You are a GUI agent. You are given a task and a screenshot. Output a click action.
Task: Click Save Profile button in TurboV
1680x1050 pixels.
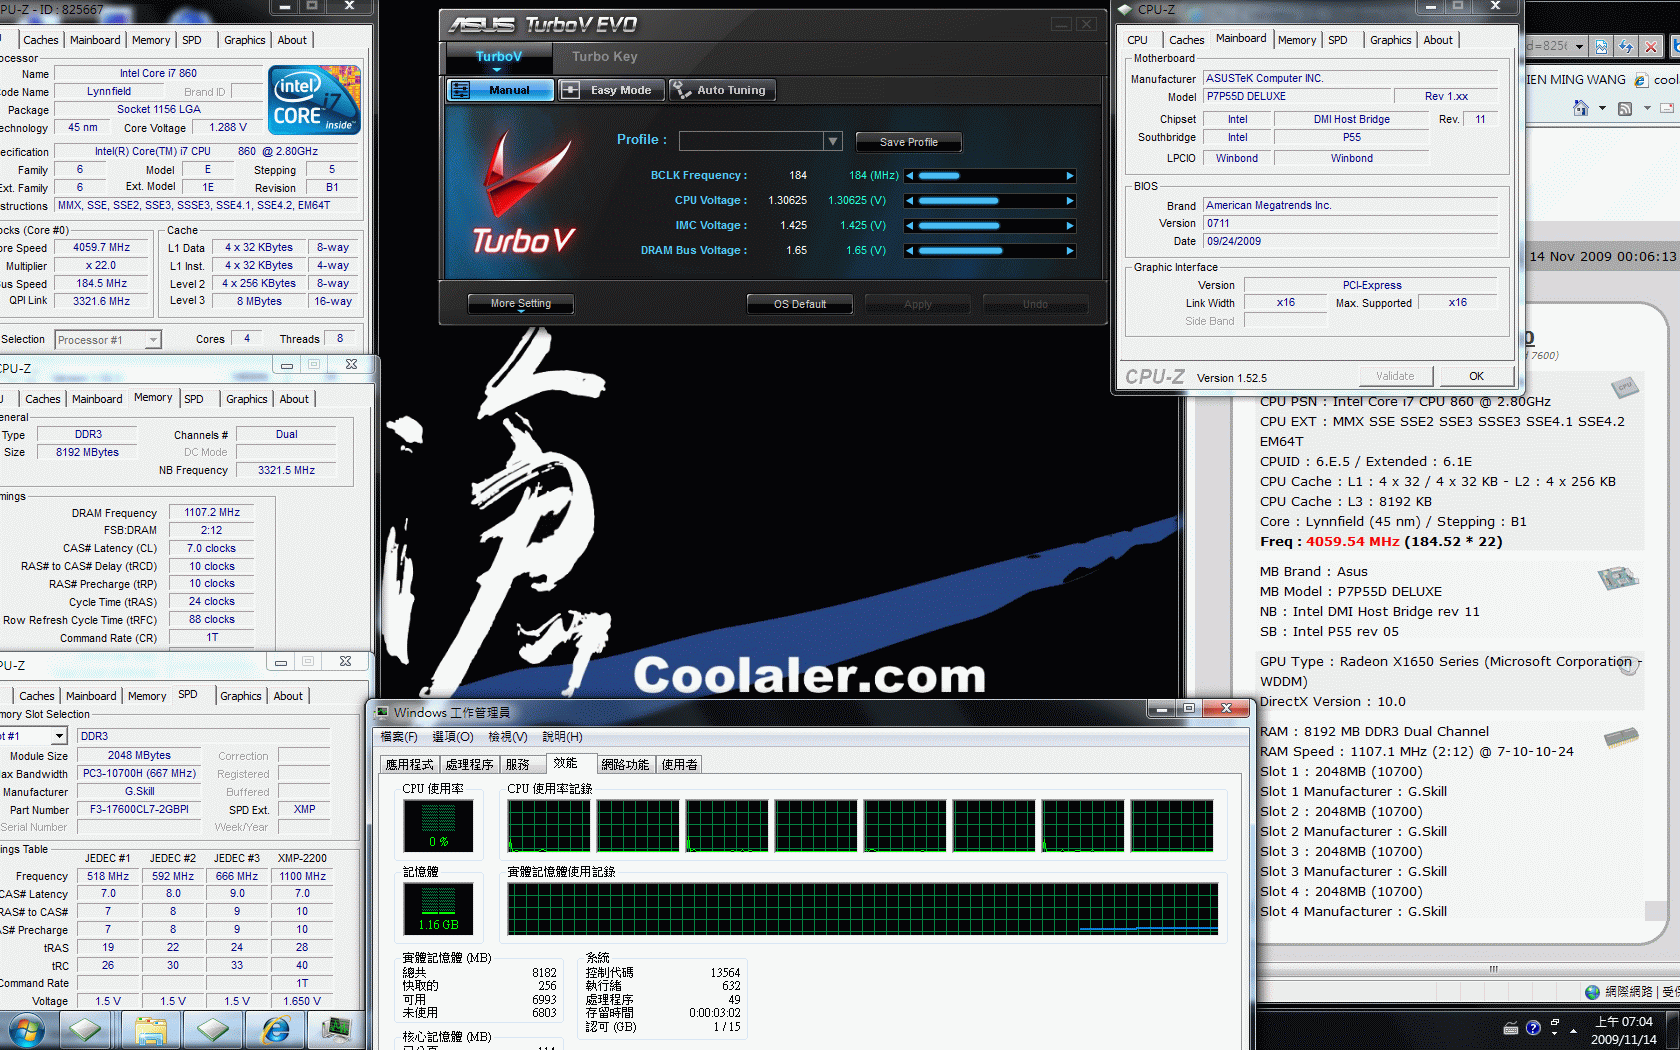pos(908,142)
